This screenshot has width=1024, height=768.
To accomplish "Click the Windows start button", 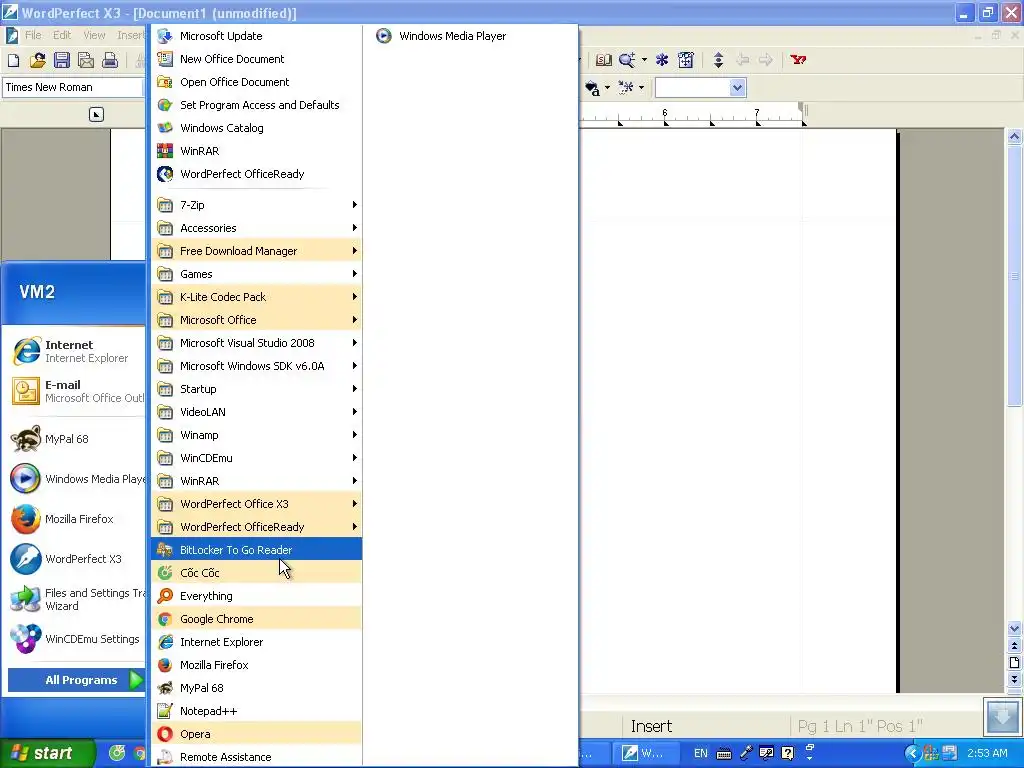I will pyautogui.click(x=48, y=753).
